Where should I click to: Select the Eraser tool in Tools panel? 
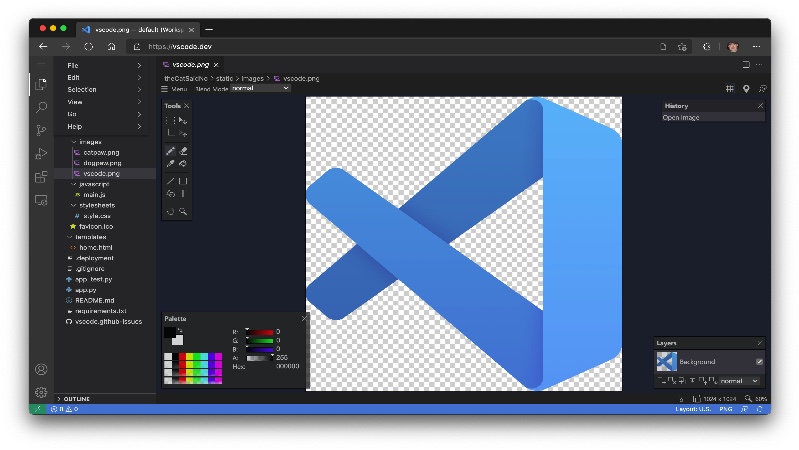(183, 151)
